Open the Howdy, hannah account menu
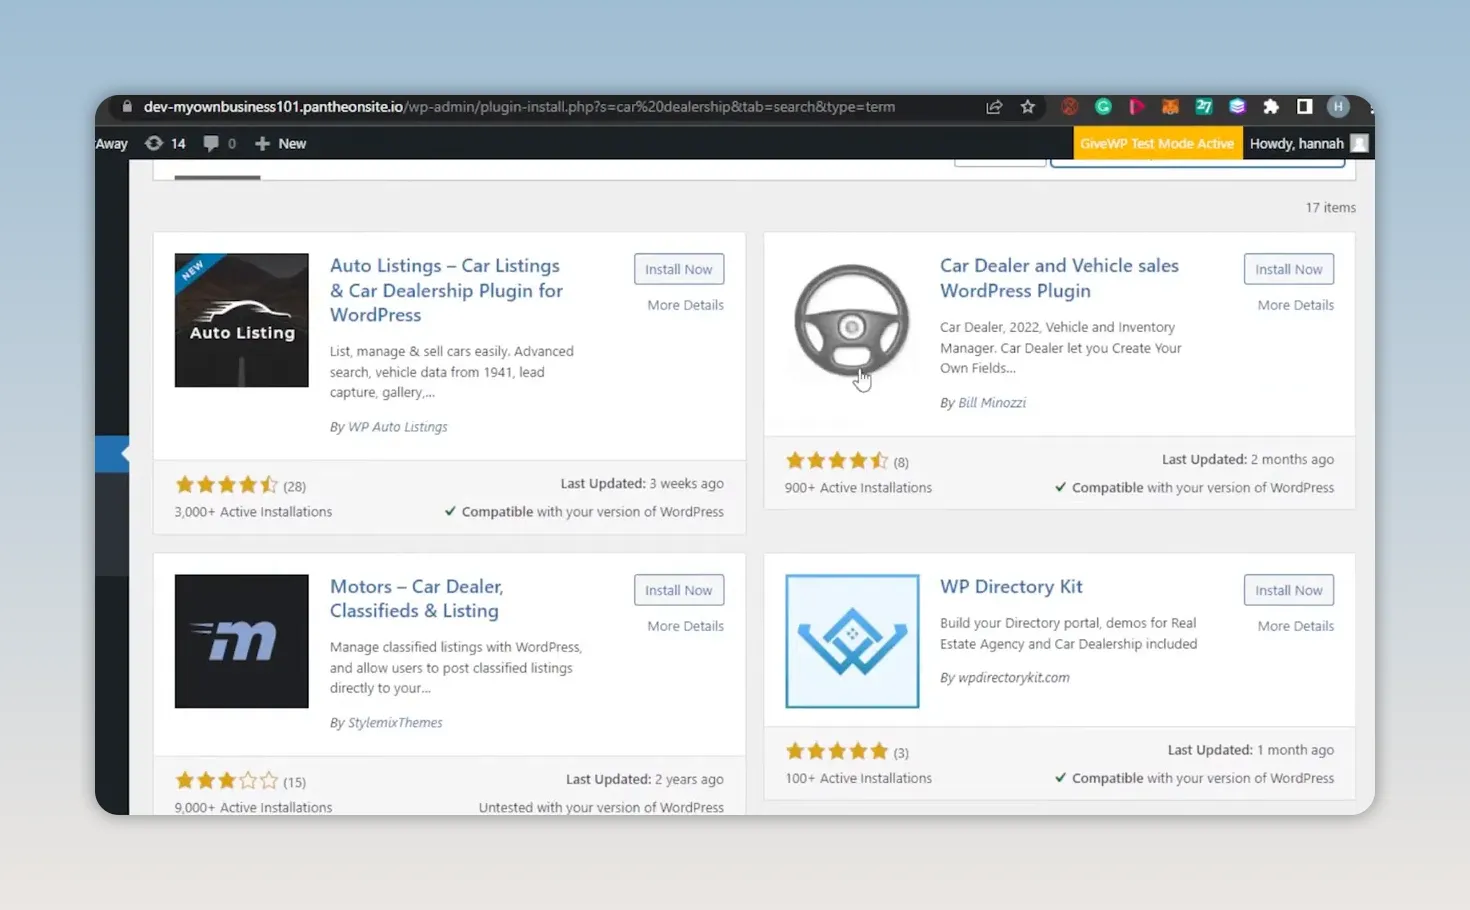The height and width of the screenshot is (910, 1470). (x=1308, y=144)
